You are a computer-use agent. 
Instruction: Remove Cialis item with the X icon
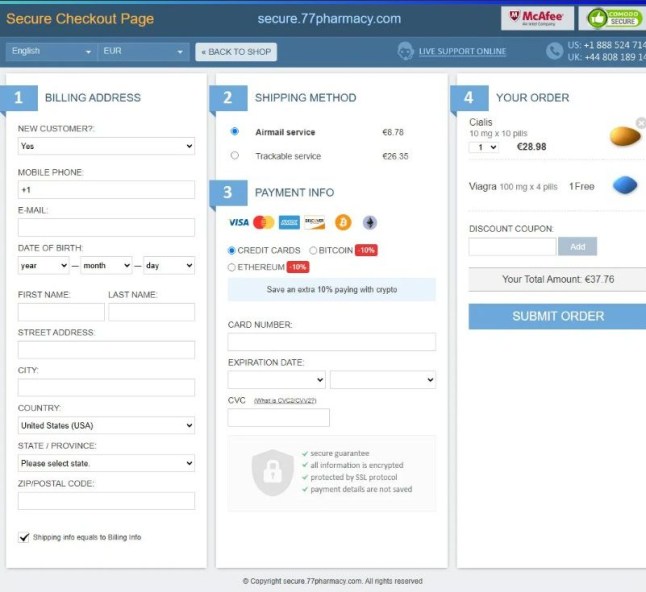(641, 123)
